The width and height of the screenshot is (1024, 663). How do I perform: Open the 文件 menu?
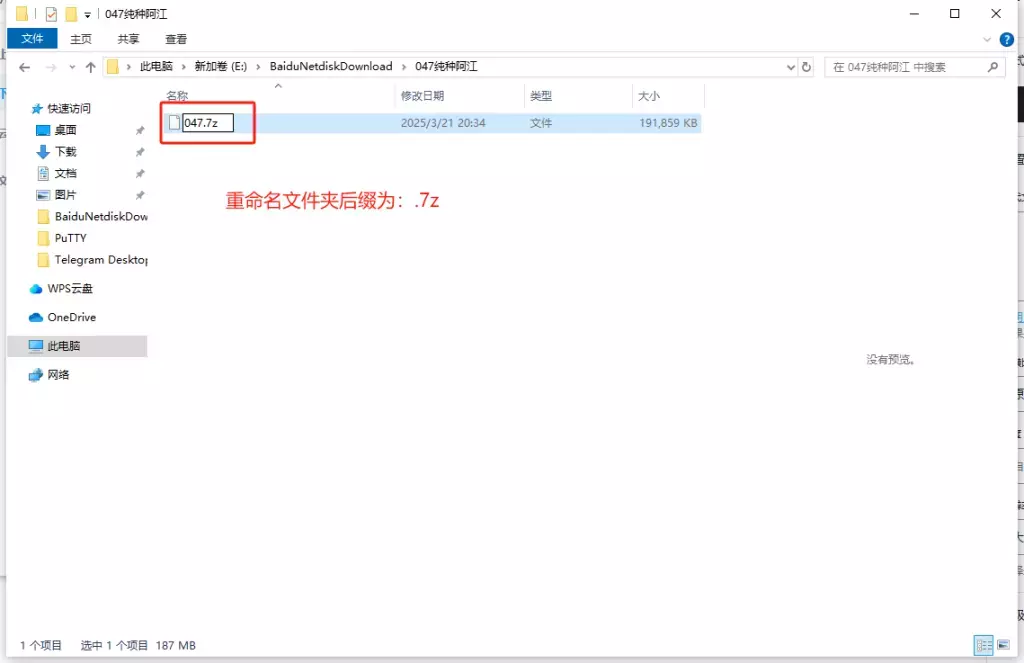coord(31,39)
